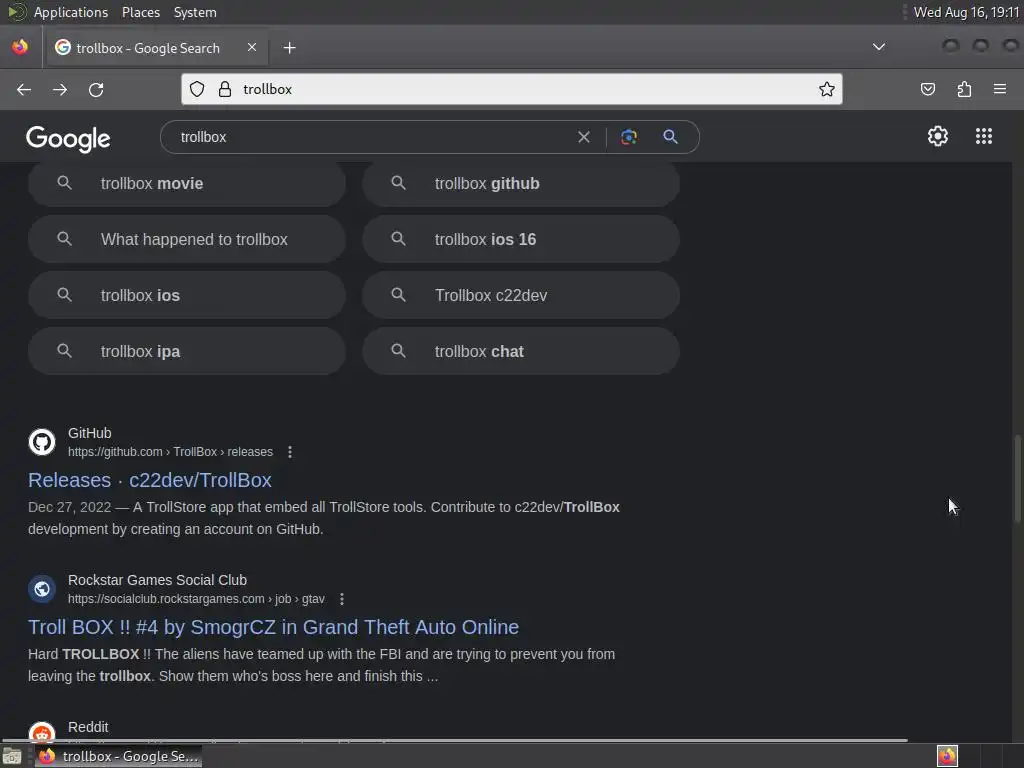Image resolution: width=1024 pixels, height=768 pixels.
Task: Open Google quick settings gear
Action: 938,136
